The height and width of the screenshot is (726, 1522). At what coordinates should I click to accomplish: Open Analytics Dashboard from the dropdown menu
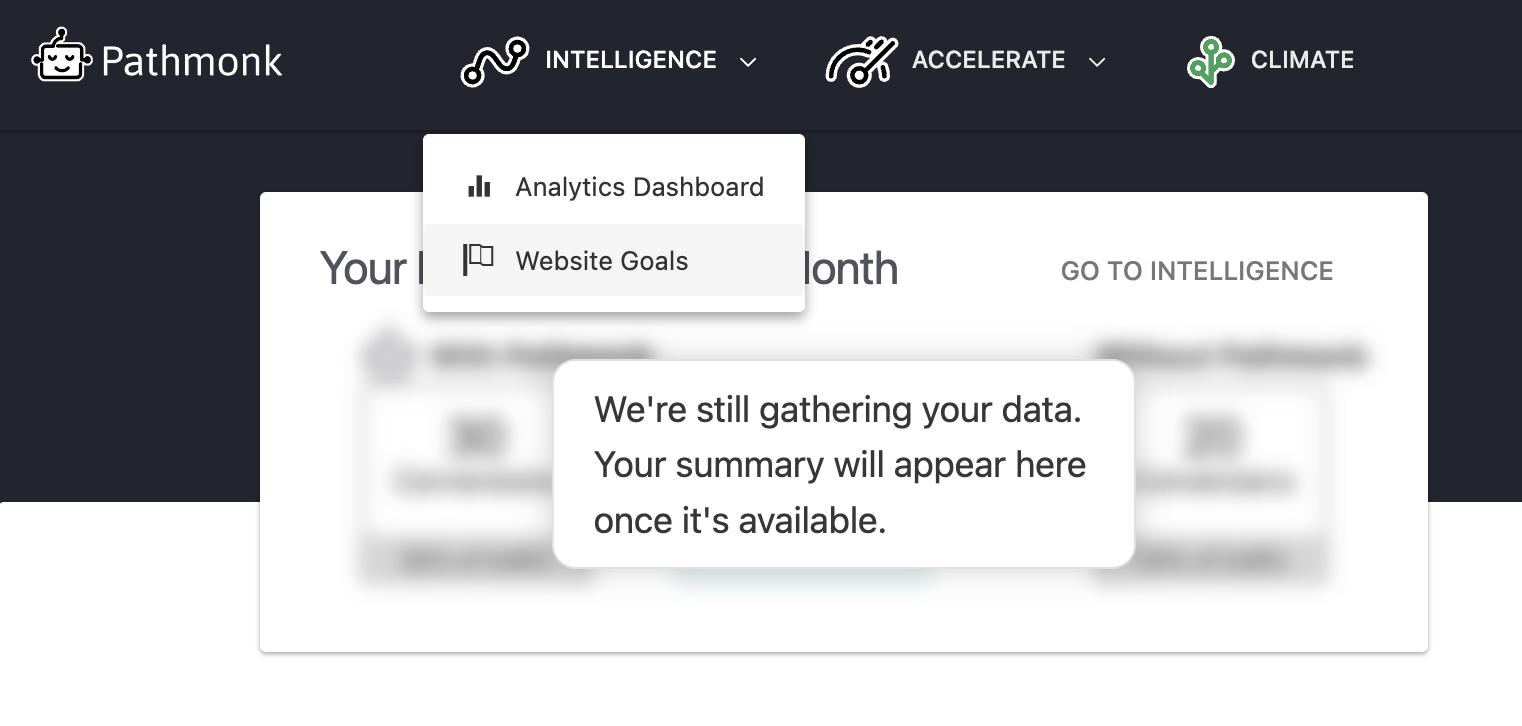coord(639,186)
